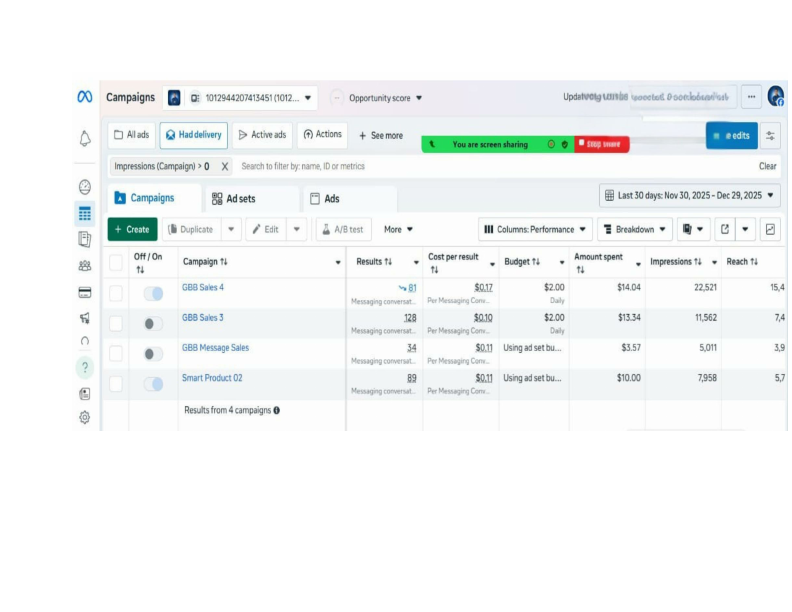Screen dimensions: 792x612
Task: Open settings gear icon in sidebar
Action: [85, 417]
